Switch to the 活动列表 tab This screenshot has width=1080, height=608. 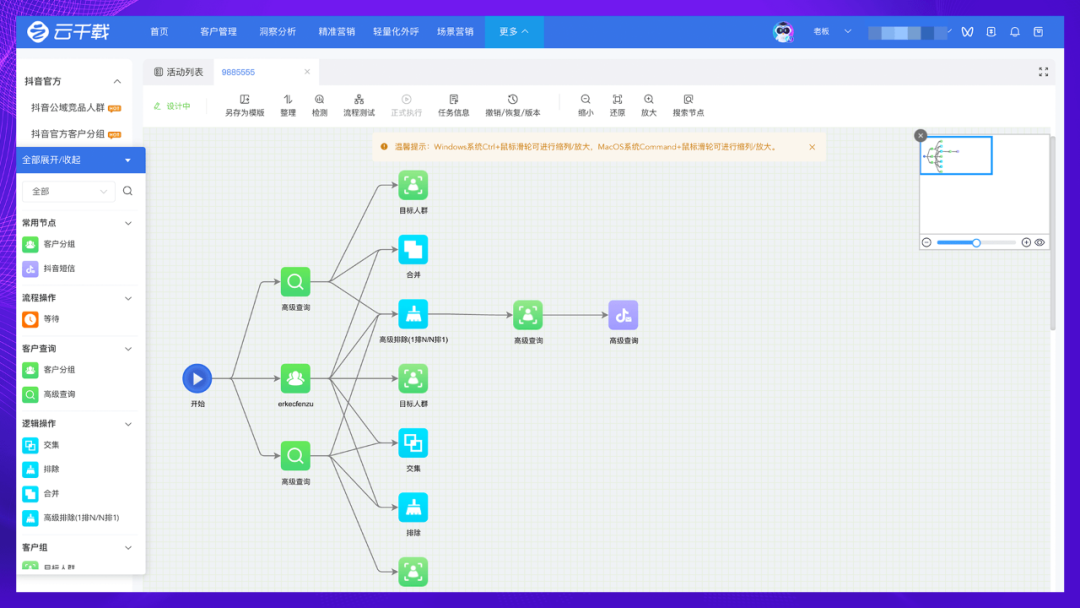coord(179,72)
